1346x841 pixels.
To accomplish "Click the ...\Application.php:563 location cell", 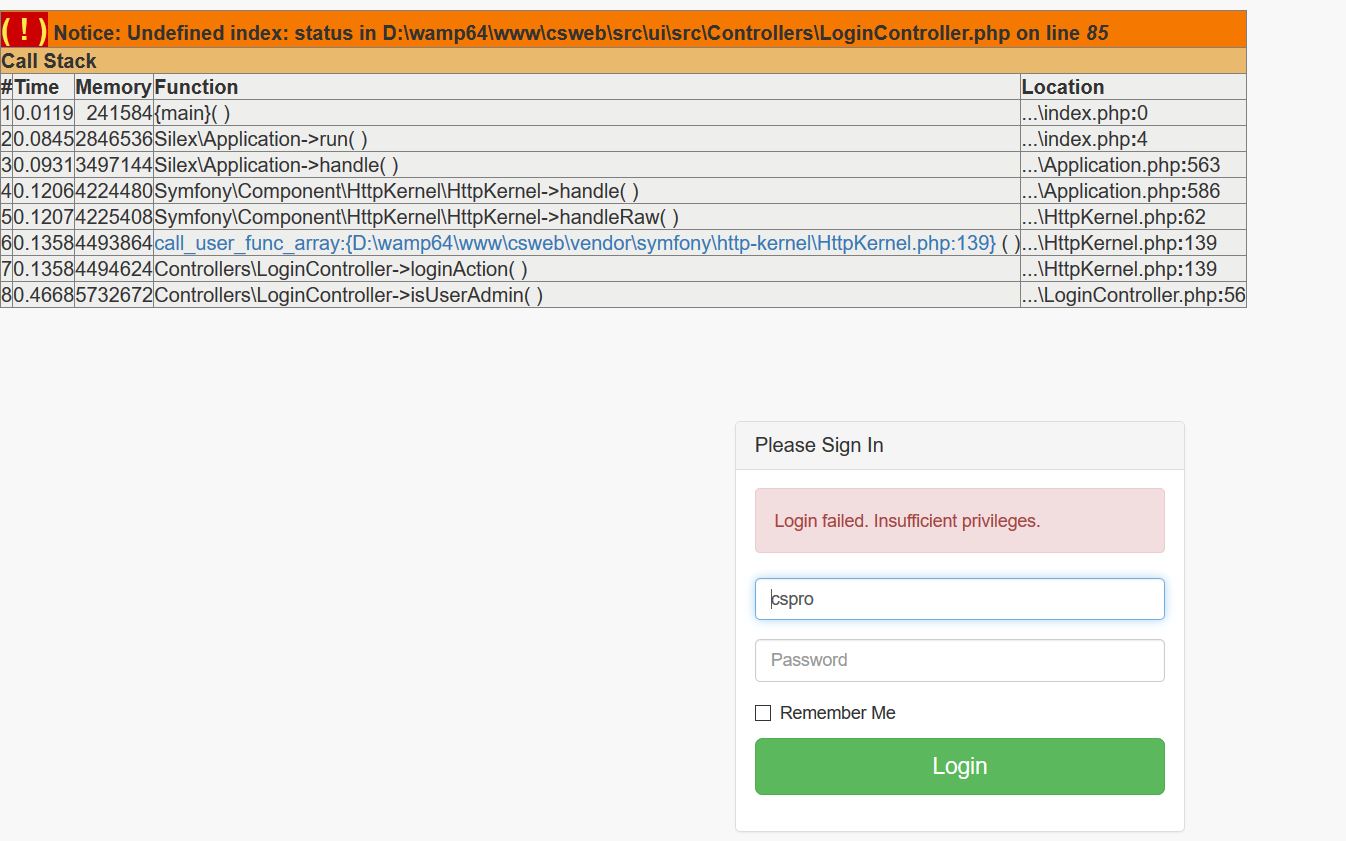I will click(1133, 165).
